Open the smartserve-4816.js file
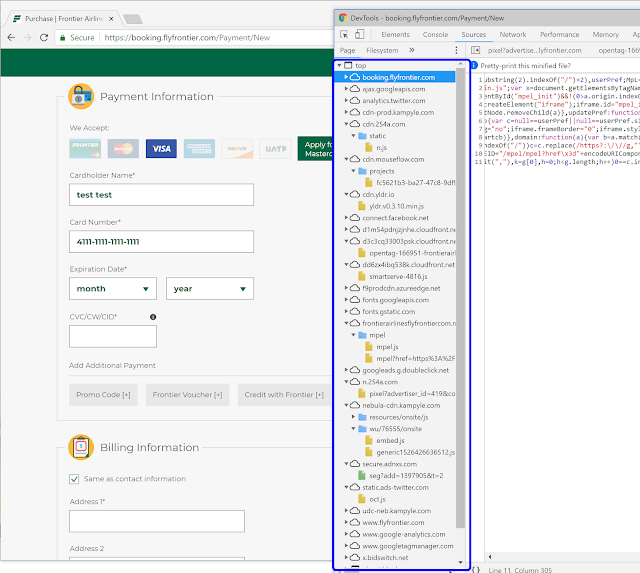The width and height of the screenshot is (640, 573). pyautogui.click(x=398, y=276)
